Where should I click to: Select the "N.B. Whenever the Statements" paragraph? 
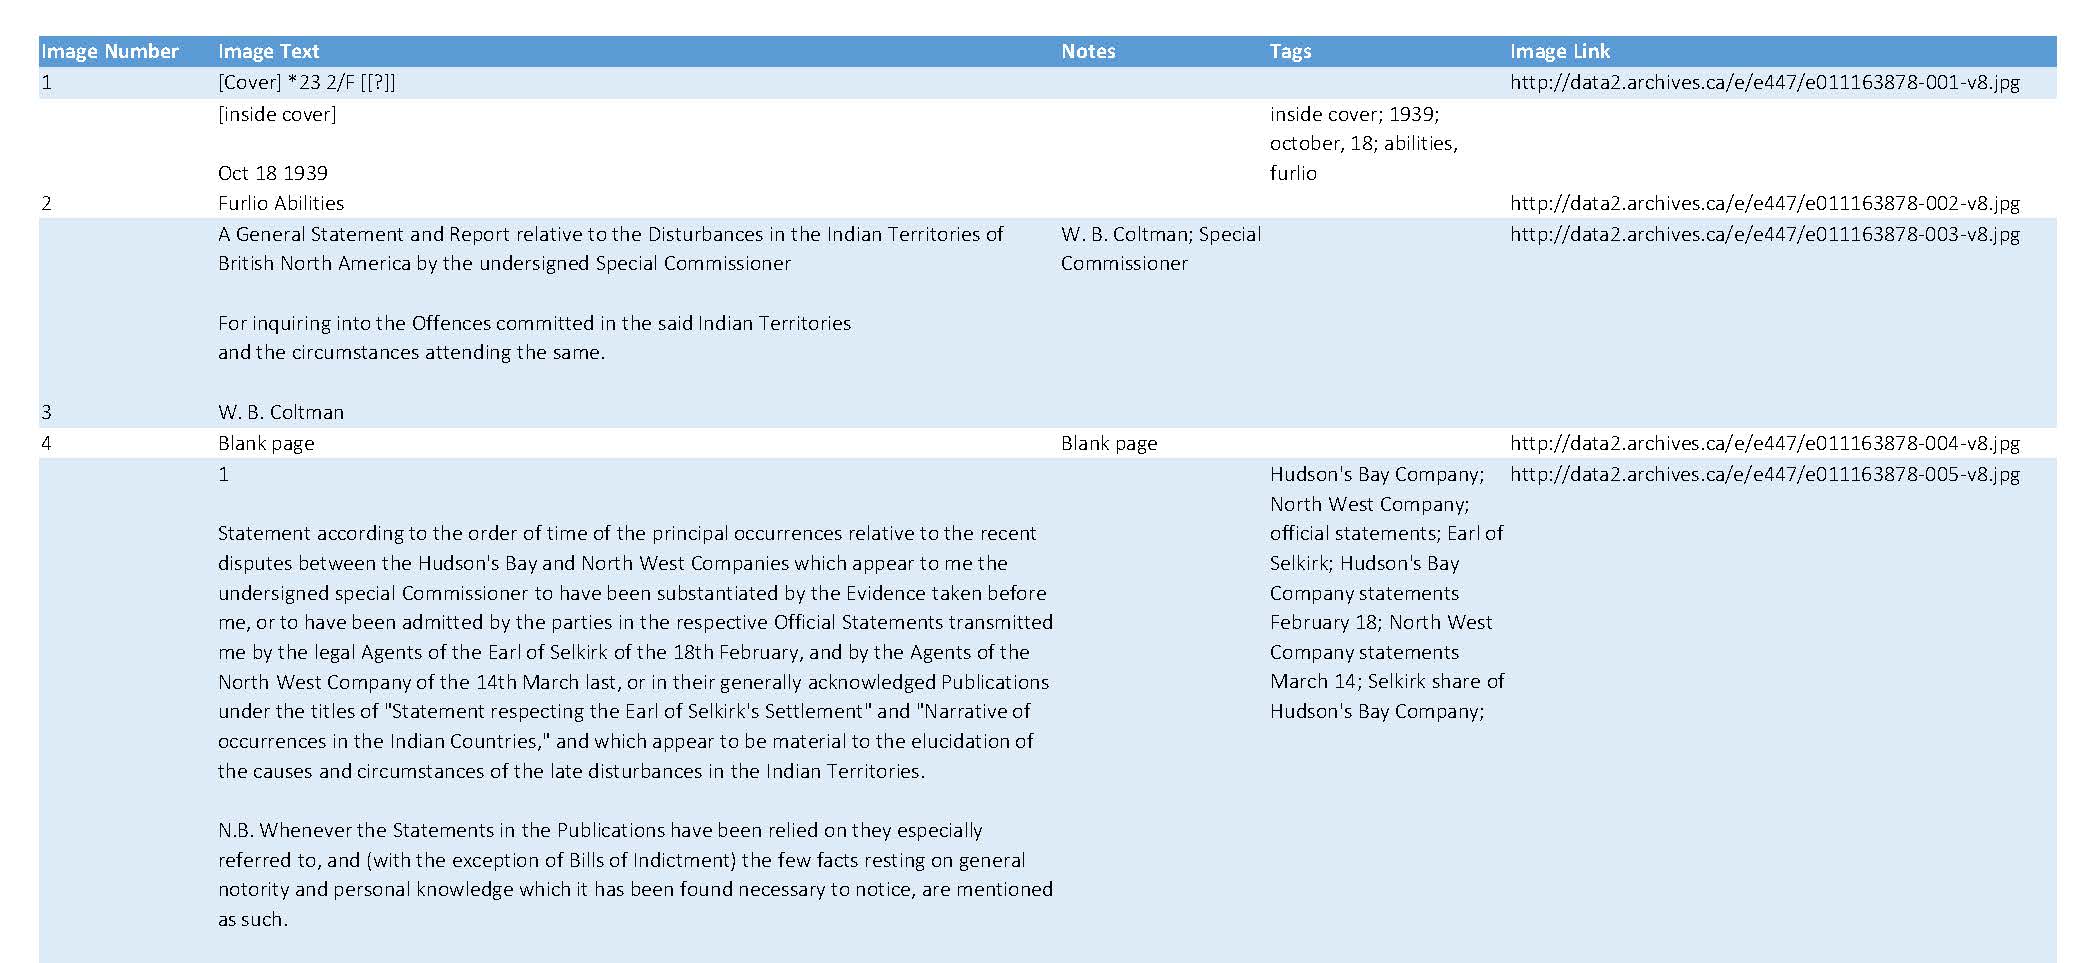[x=635, y=874]
